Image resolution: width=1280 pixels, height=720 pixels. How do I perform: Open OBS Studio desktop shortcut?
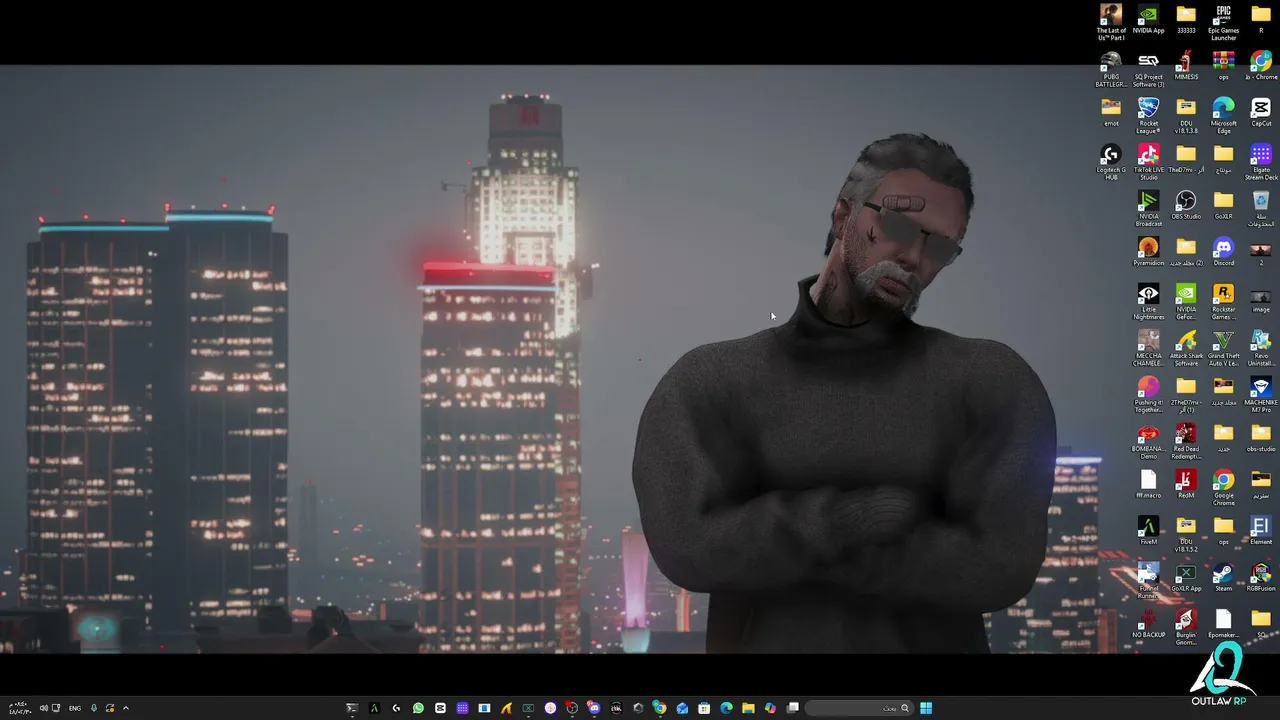(x=1186, y=202)
